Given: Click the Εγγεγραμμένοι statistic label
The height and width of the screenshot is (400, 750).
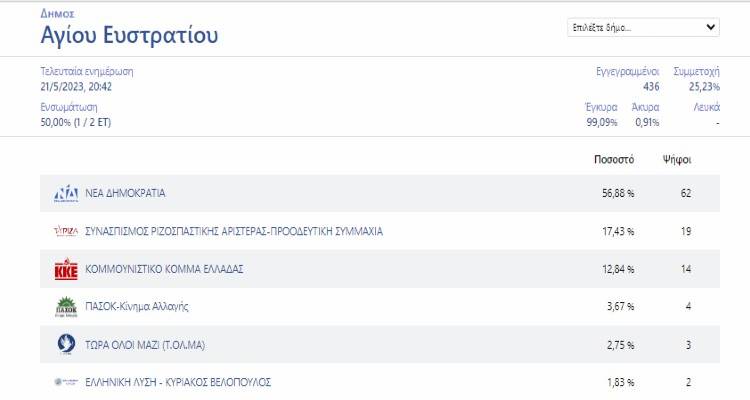Looking at the screenshot, I should point(627,72).
